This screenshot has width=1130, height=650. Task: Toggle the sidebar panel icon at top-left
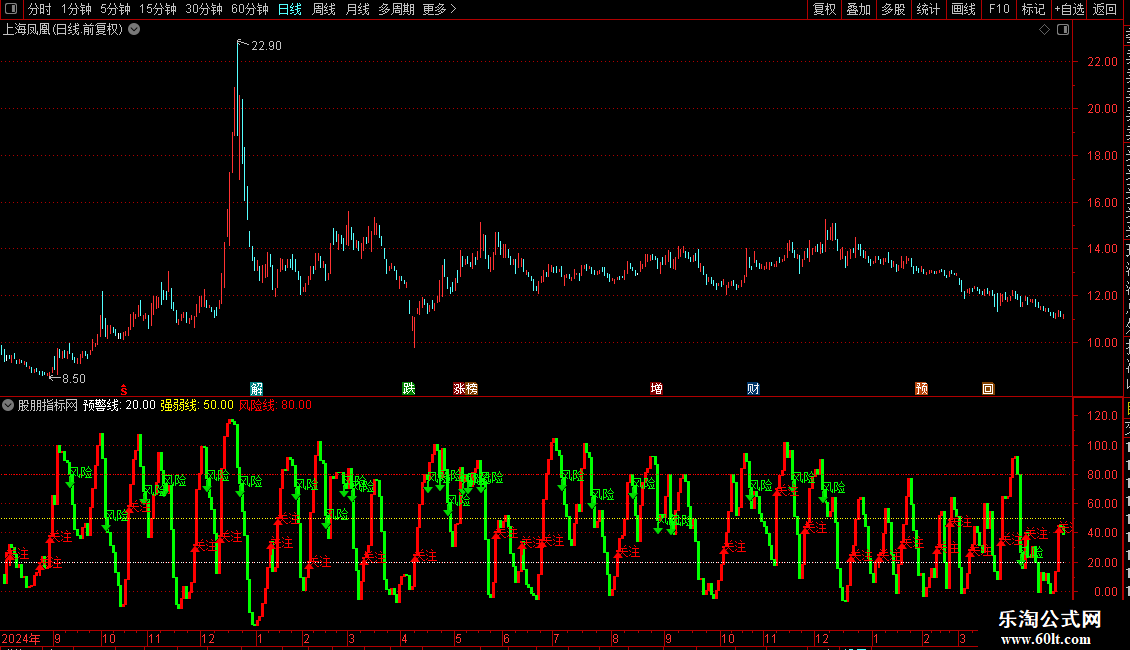point(11,9)
